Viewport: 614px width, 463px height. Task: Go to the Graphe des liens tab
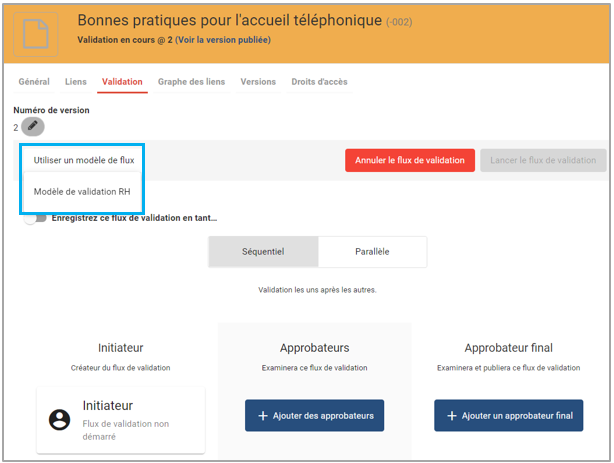(x=191, y=82)
